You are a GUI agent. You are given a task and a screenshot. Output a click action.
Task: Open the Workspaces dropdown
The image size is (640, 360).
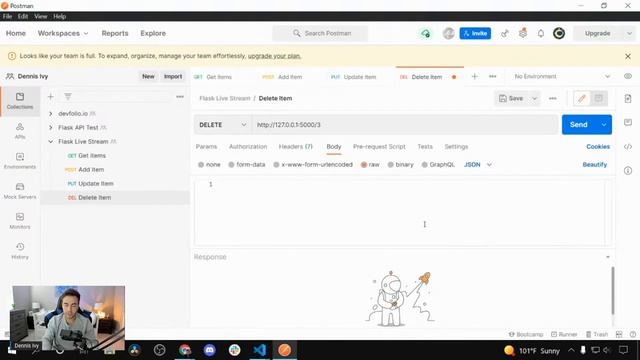pyautogui.click(x=62, y=33)
